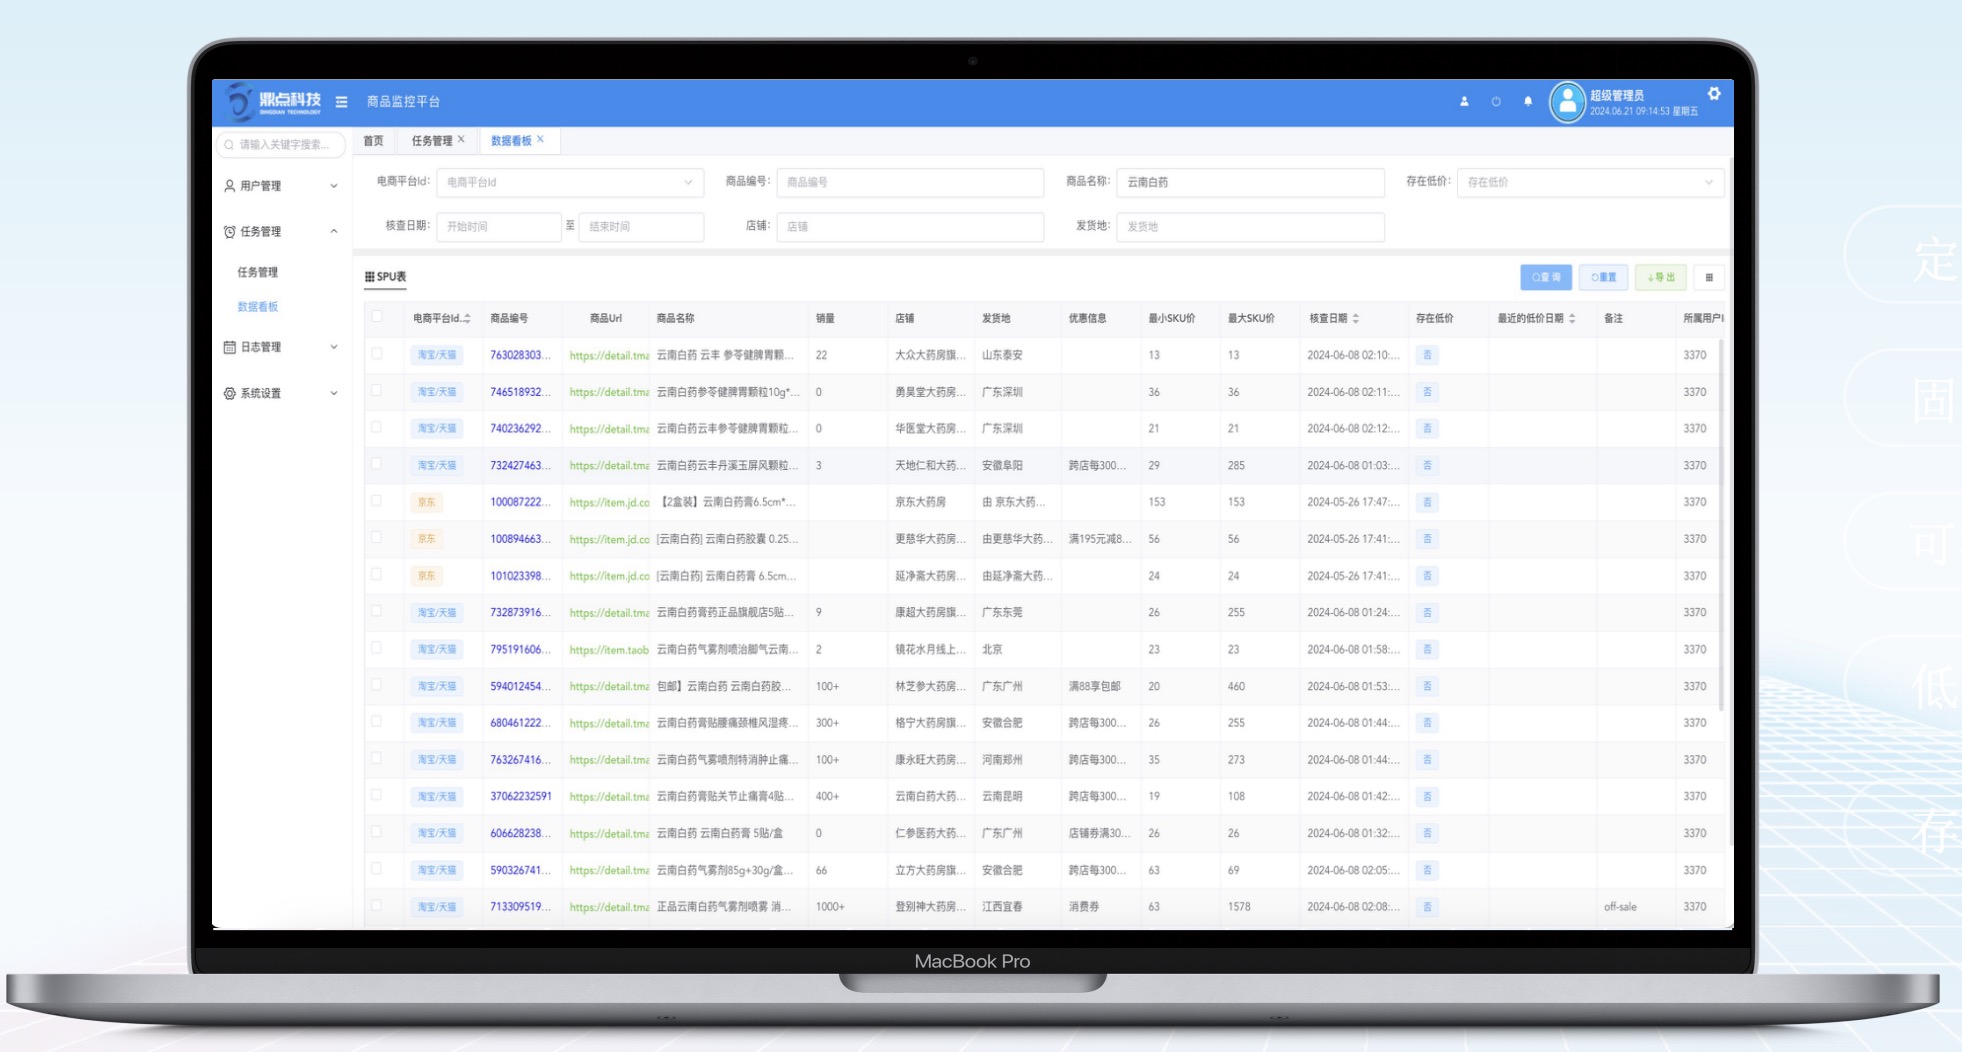1962x1052 pixels.
Task: Collapse sidebar with the hamburger menu icon
Action: pyautogui.click(x=341, y=102)
